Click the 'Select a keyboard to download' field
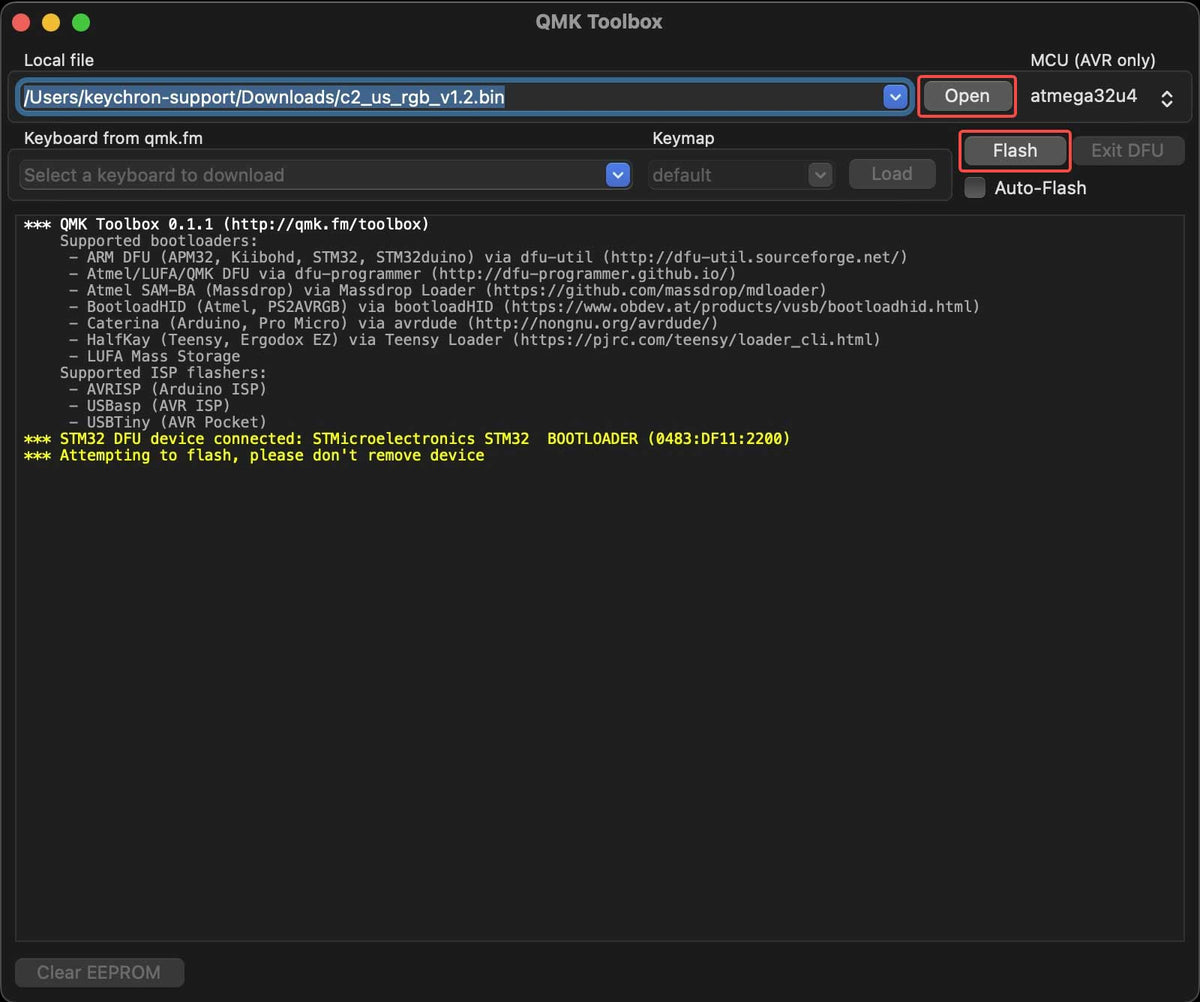1200x1002 pixels. tap(310, 175)
